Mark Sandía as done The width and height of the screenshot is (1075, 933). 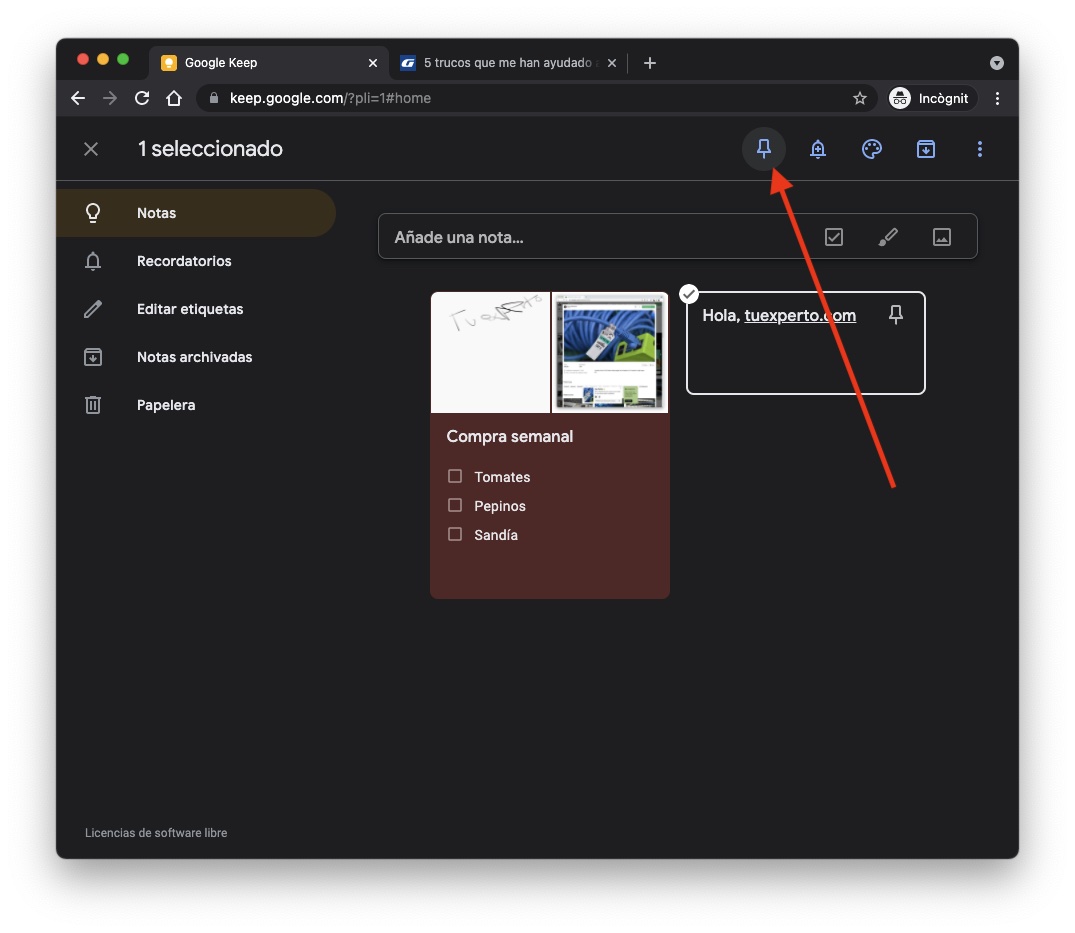pos(455,534)
